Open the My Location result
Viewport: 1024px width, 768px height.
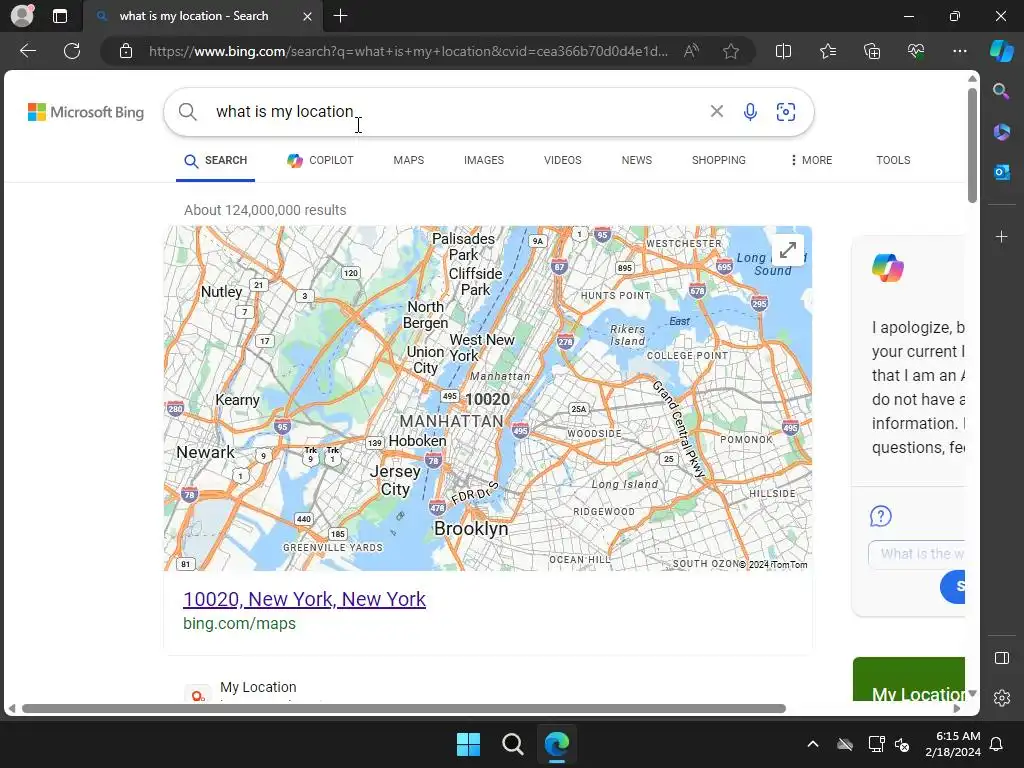tap(258, 687)
